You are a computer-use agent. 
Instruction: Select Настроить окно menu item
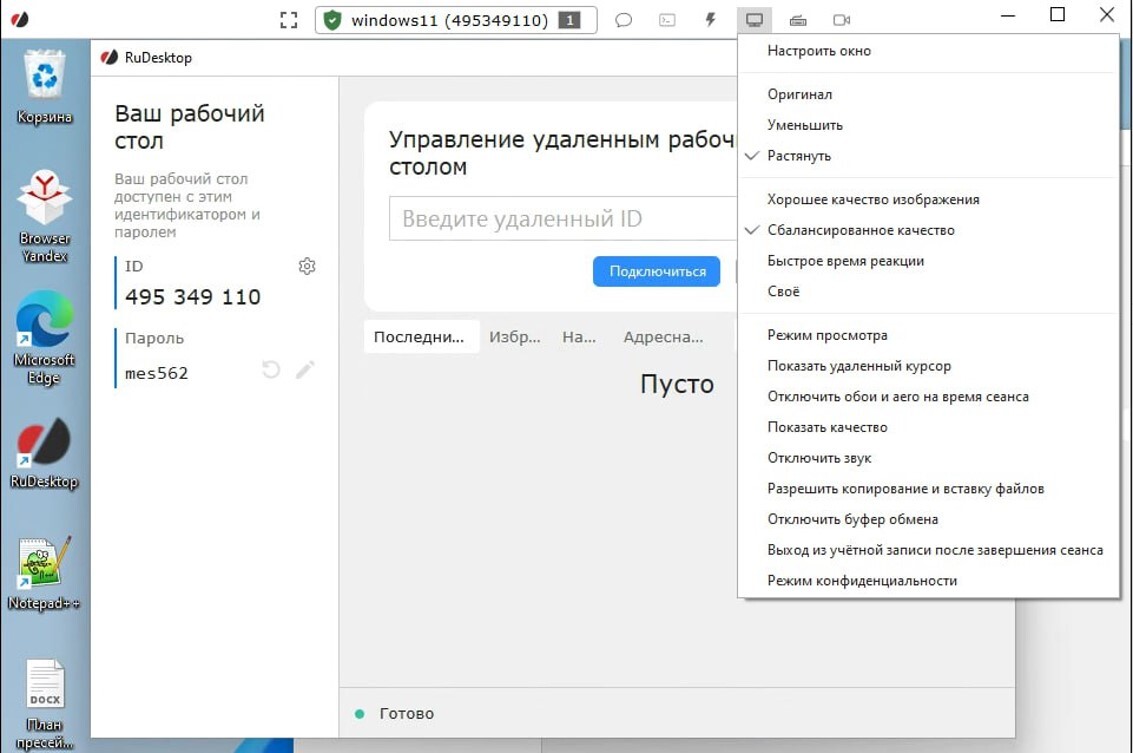[819, 50]
